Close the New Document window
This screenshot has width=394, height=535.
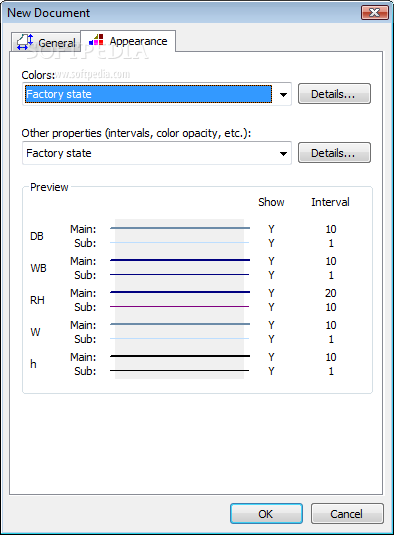(375, 13)
